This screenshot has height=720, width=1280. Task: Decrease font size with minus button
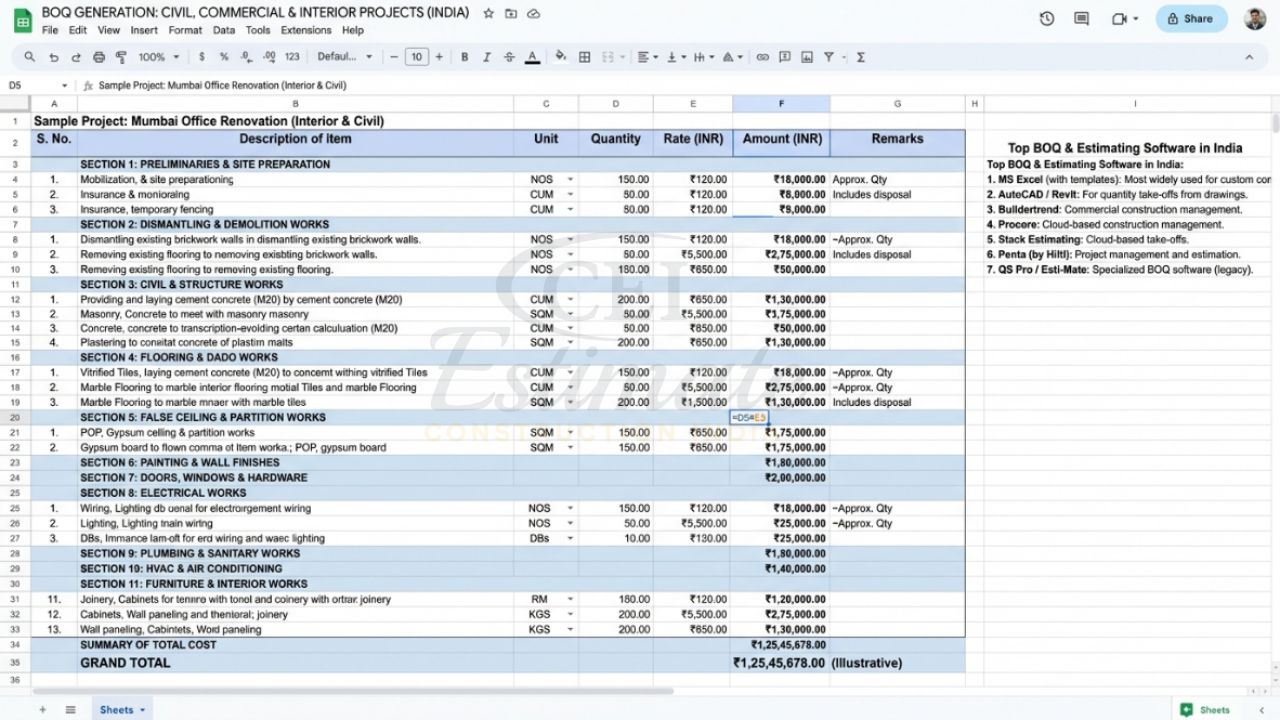tap(395, 57)
